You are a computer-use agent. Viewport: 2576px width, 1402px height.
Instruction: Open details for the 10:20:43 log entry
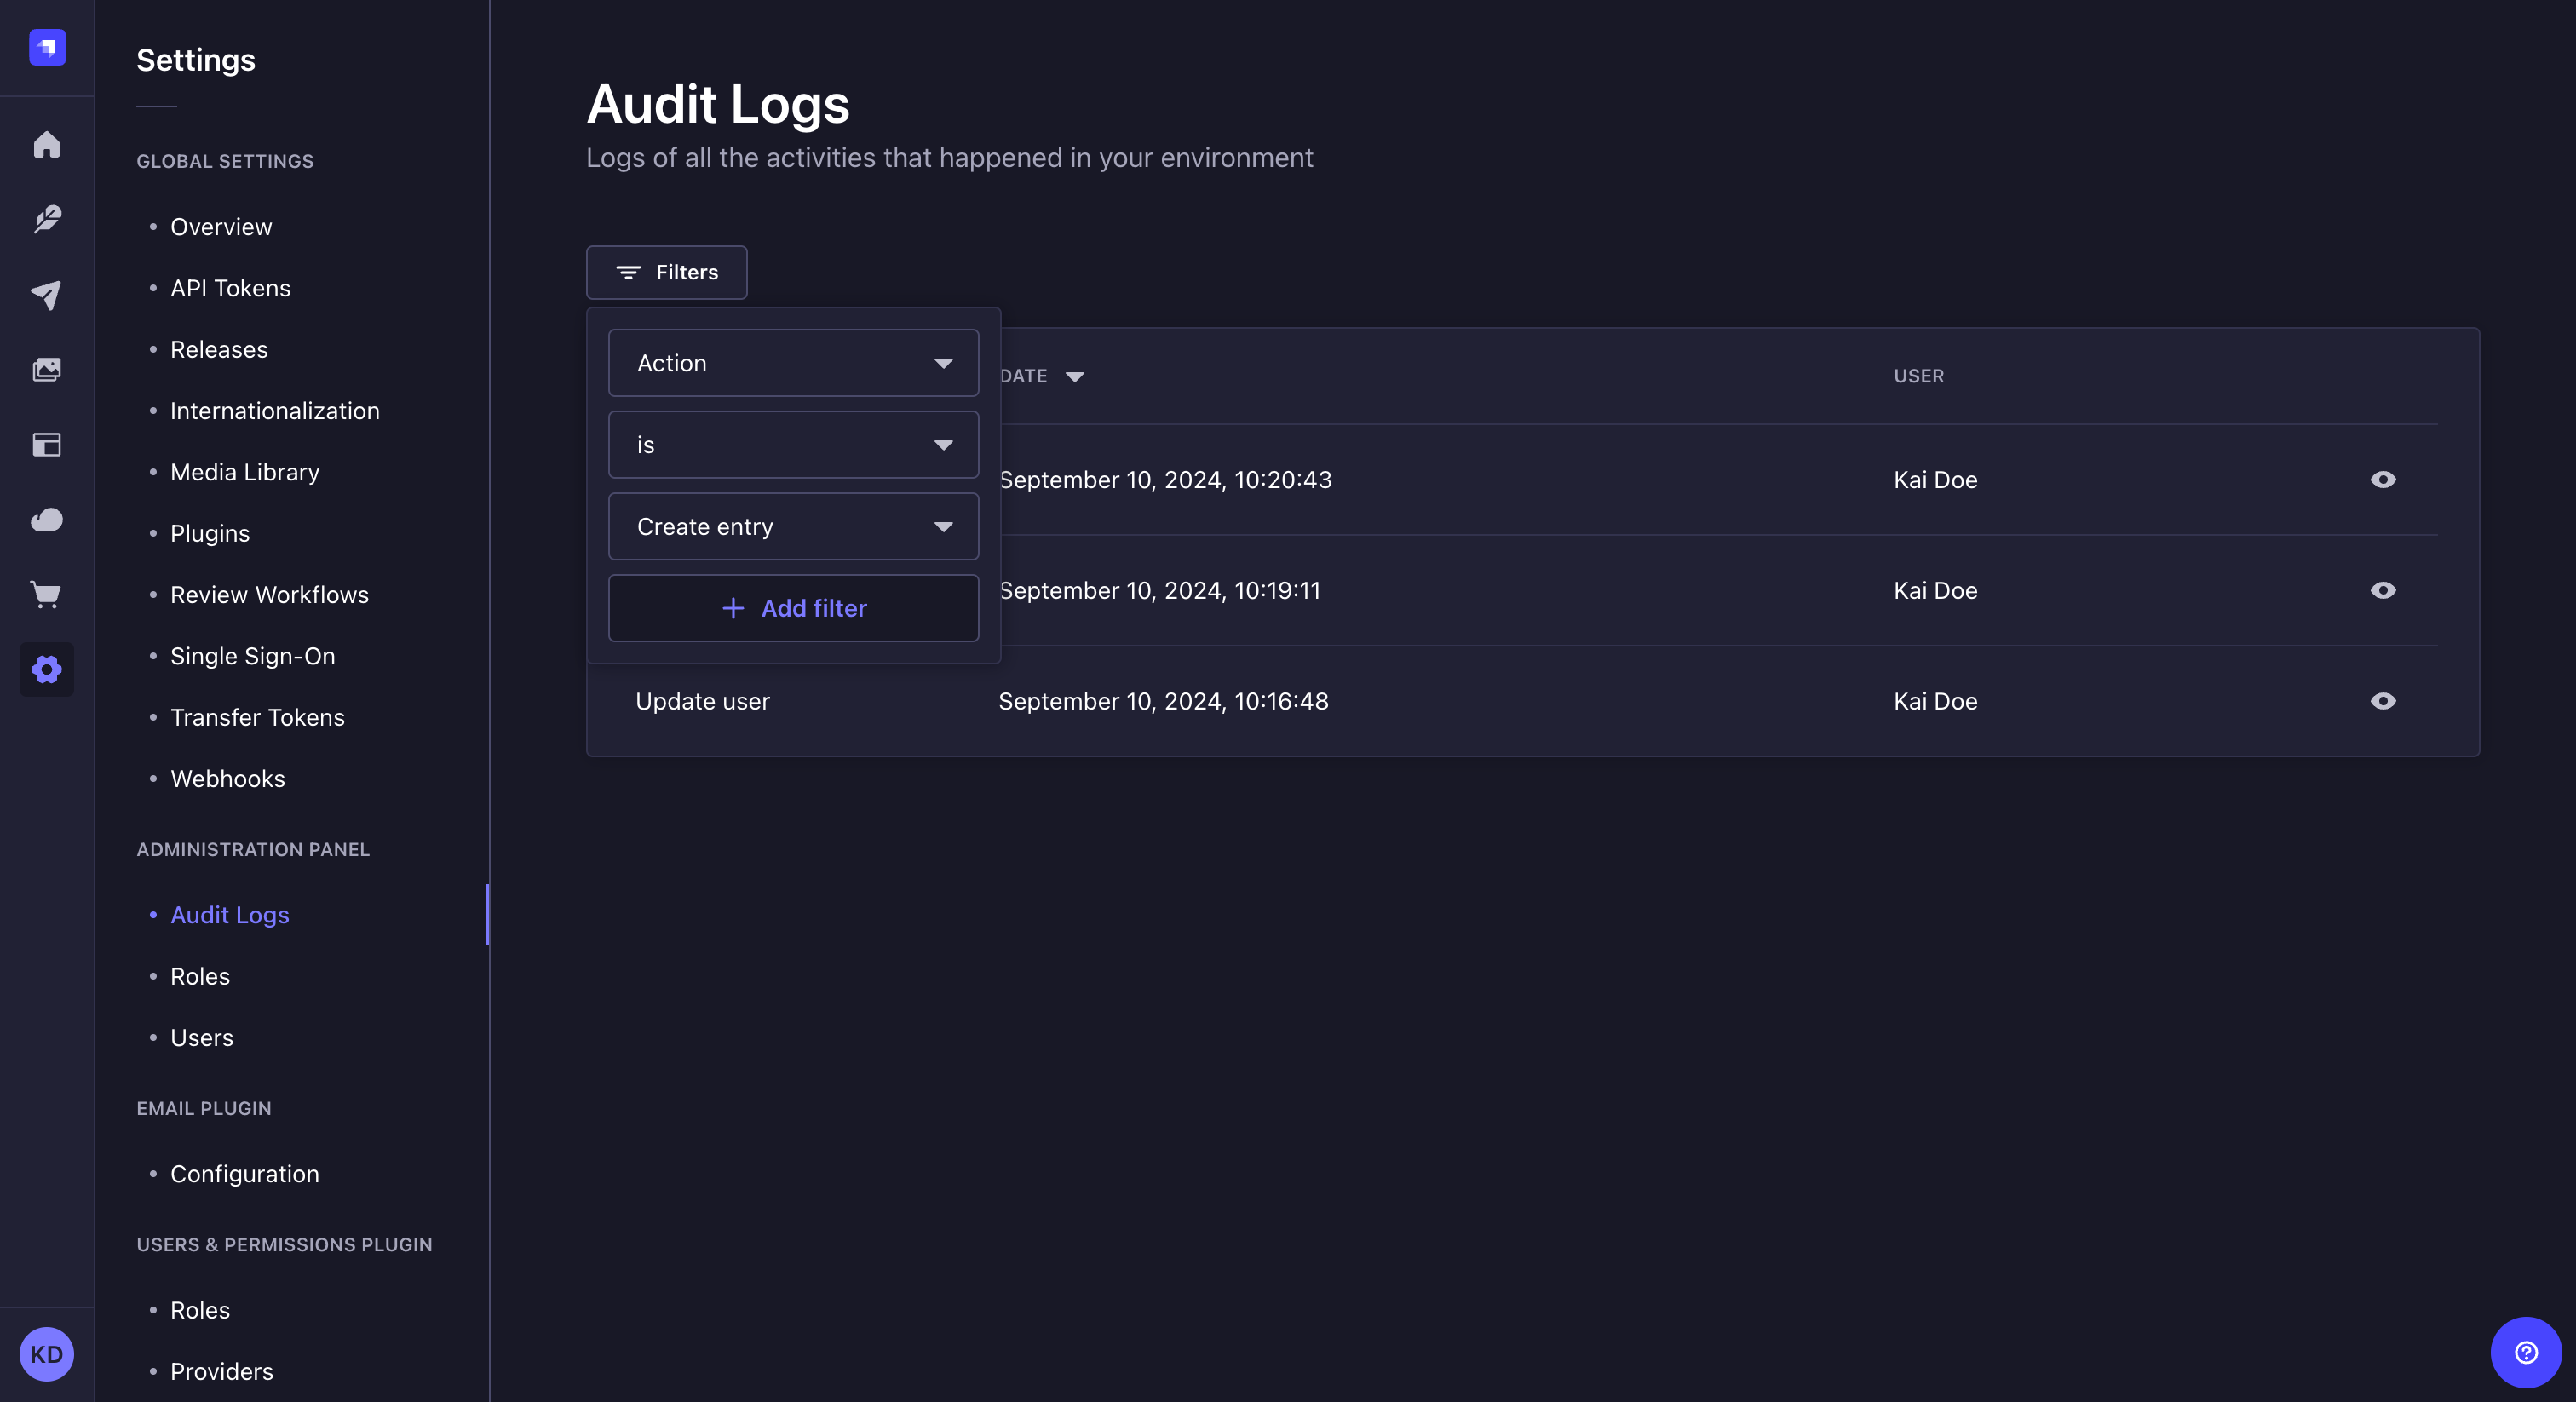(x=2384, y=480)
